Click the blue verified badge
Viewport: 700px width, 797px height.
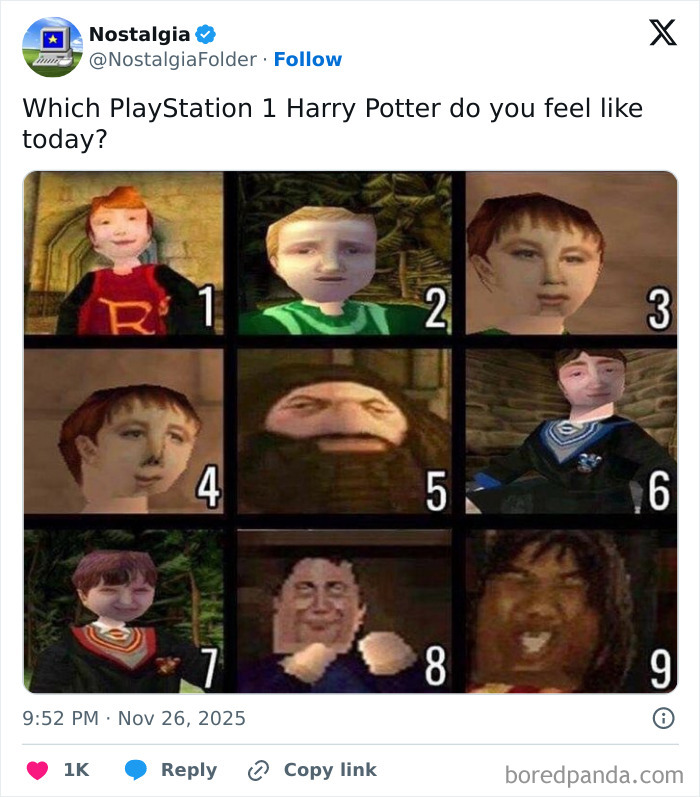[x=206, y=35]
